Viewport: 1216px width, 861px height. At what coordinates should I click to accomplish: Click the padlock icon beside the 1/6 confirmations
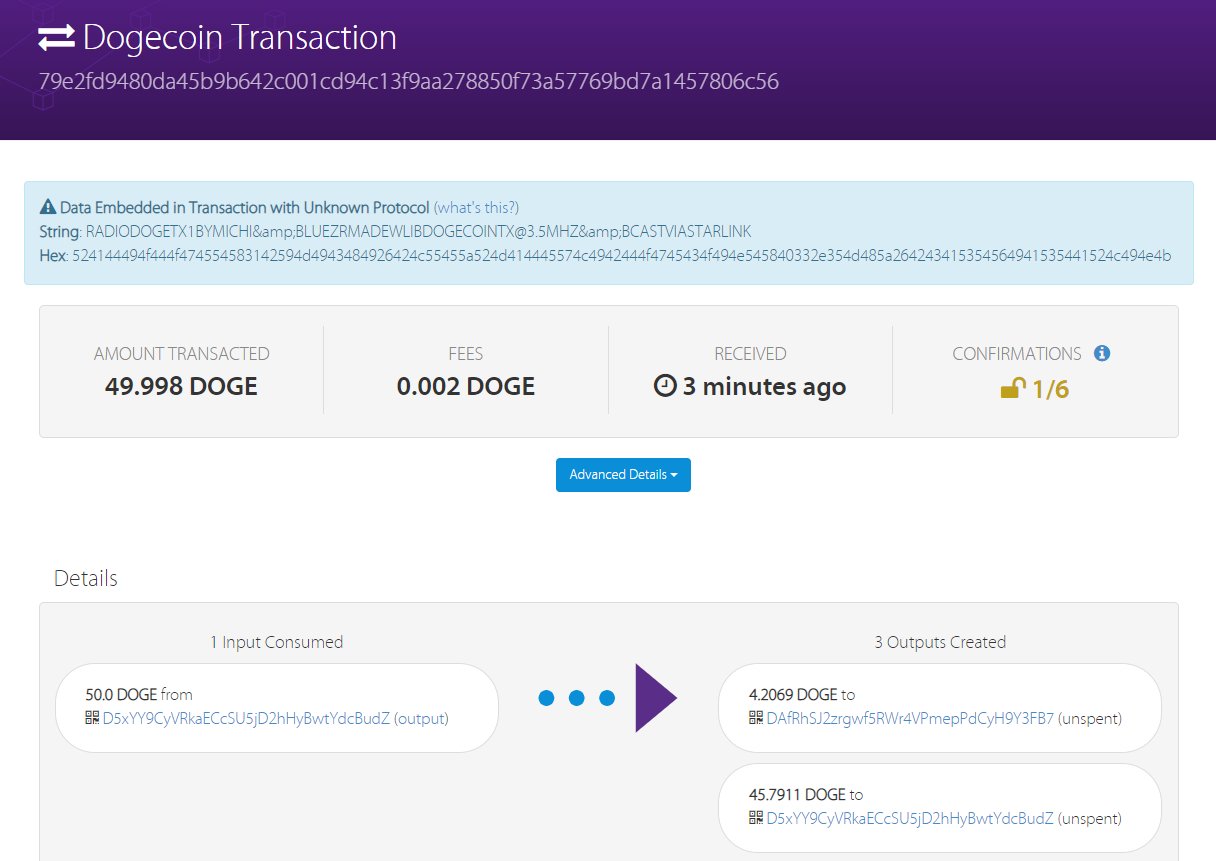[x=1011, y=388]
